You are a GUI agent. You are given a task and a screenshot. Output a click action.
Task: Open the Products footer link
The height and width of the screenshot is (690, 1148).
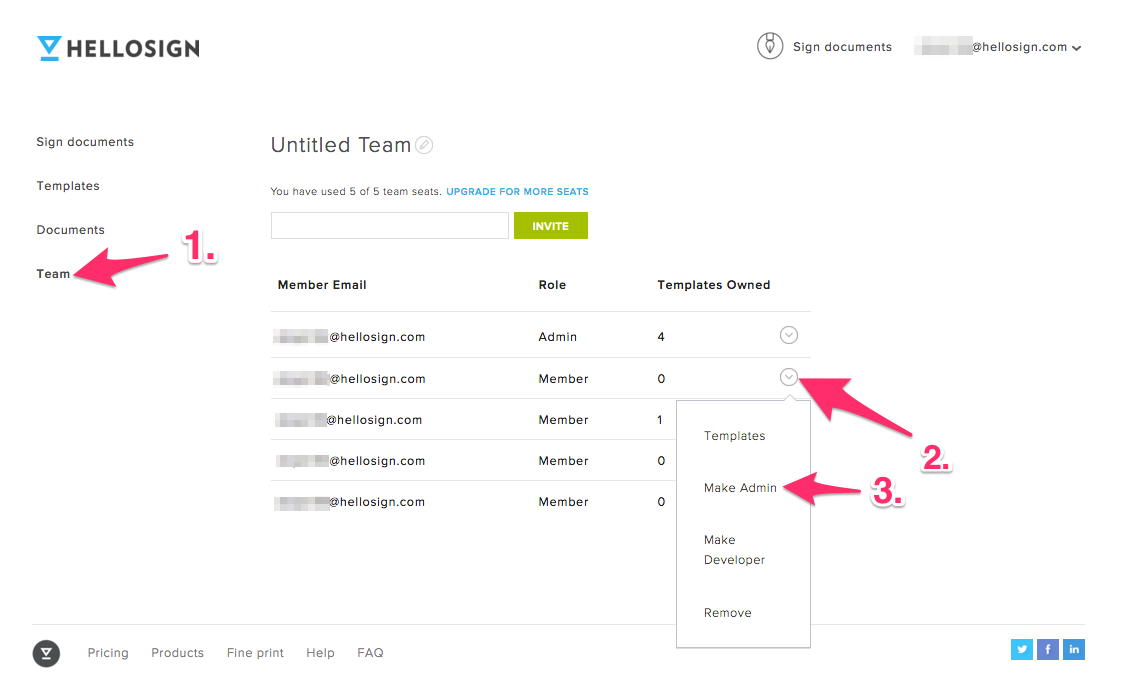click(x=177, y=653)
